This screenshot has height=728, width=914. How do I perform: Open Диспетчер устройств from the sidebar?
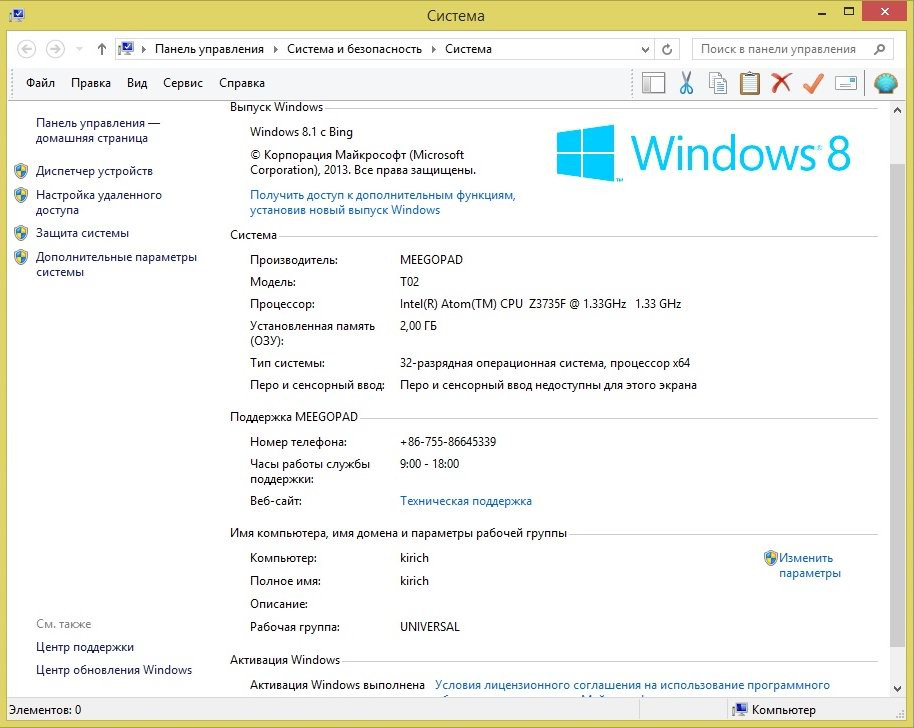tap(94, 171)
